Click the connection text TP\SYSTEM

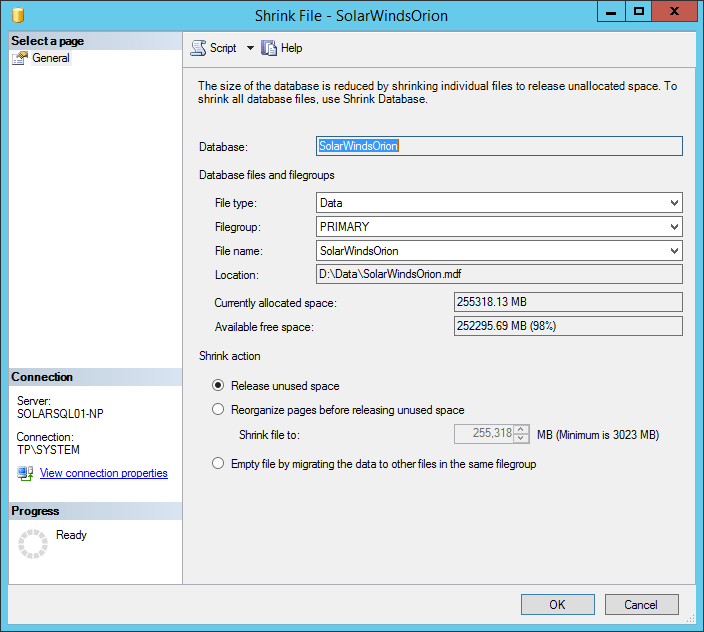point(48,450)
